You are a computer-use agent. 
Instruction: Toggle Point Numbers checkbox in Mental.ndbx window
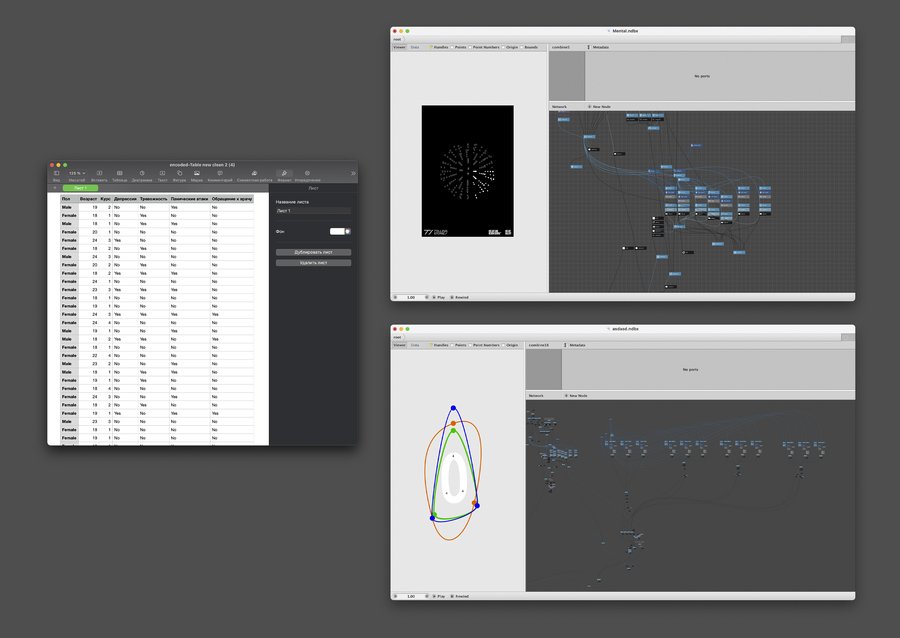tap(470, 47)
